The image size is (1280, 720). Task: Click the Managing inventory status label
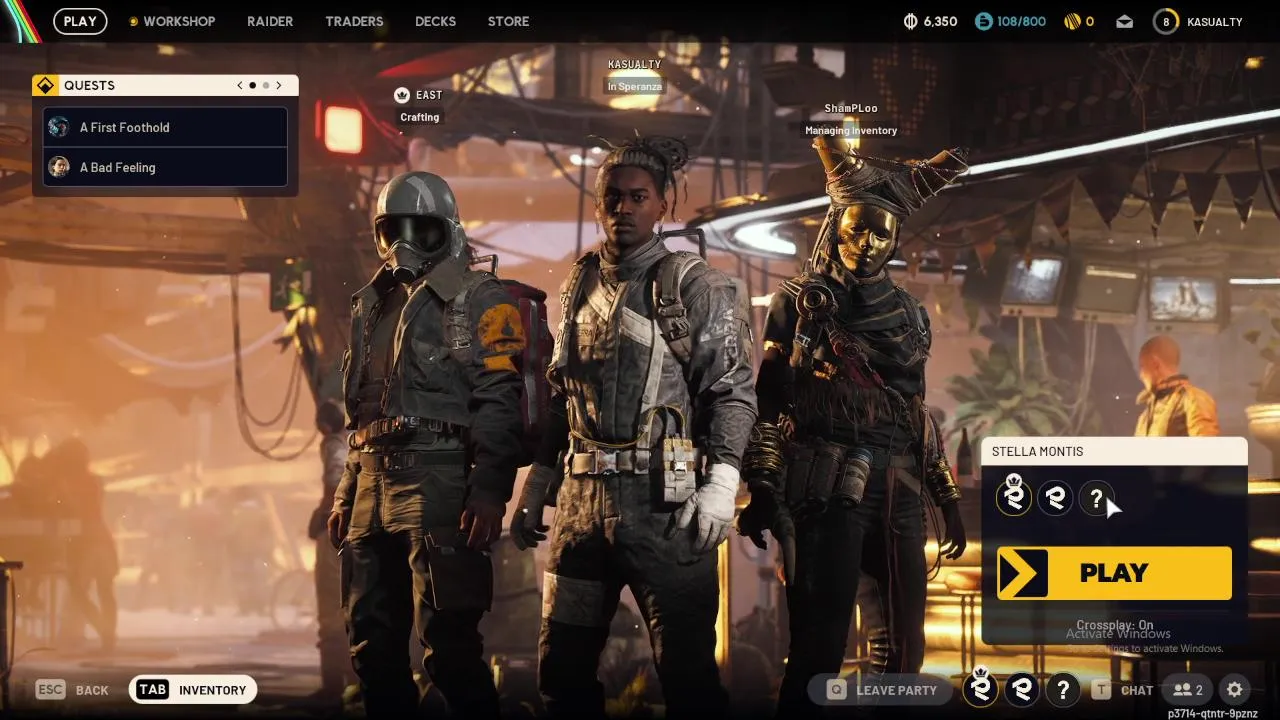pos(851,130)
